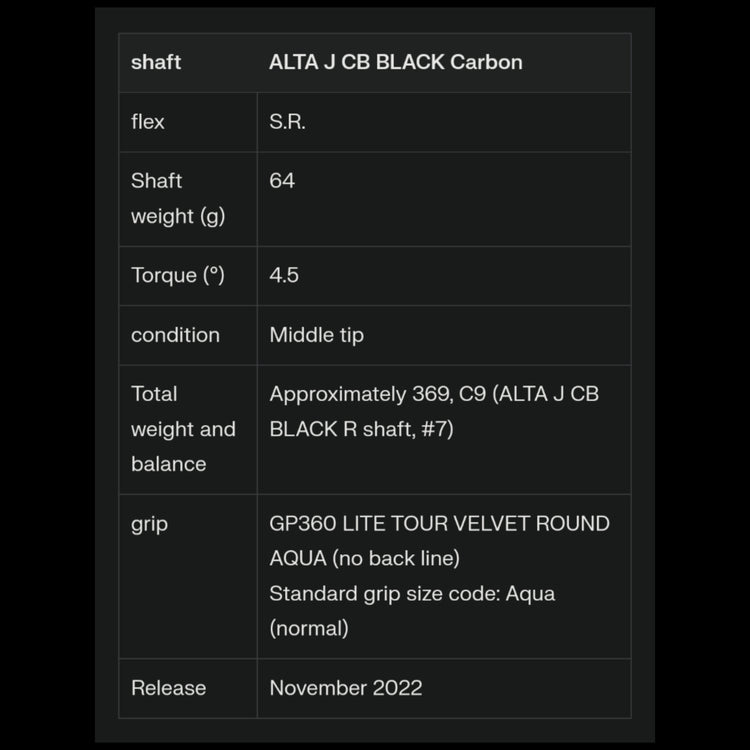Select the 'S.R.' flex value
Image resolution: width=750 pixels, height=750 pixels.
click(x=287, y=122)
